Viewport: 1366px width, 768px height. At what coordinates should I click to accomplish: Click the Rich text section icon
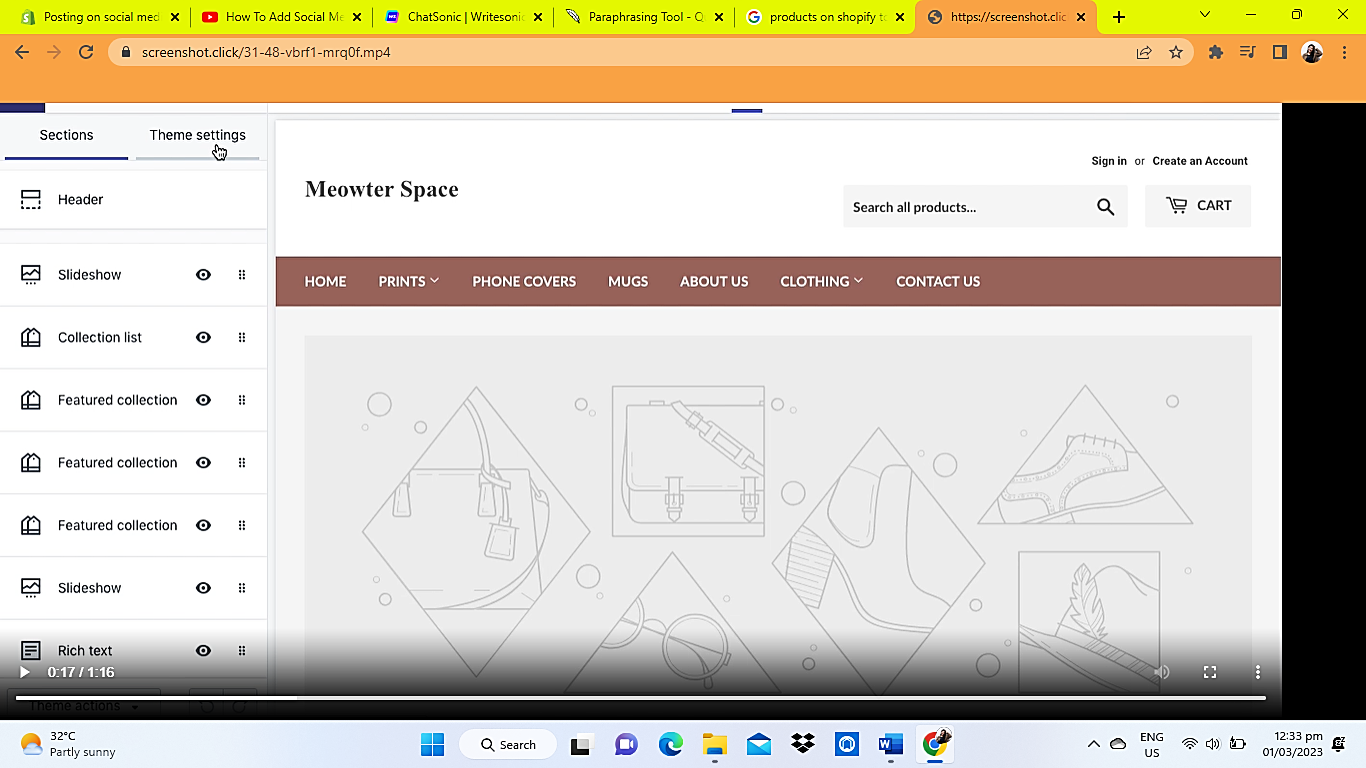31,651
